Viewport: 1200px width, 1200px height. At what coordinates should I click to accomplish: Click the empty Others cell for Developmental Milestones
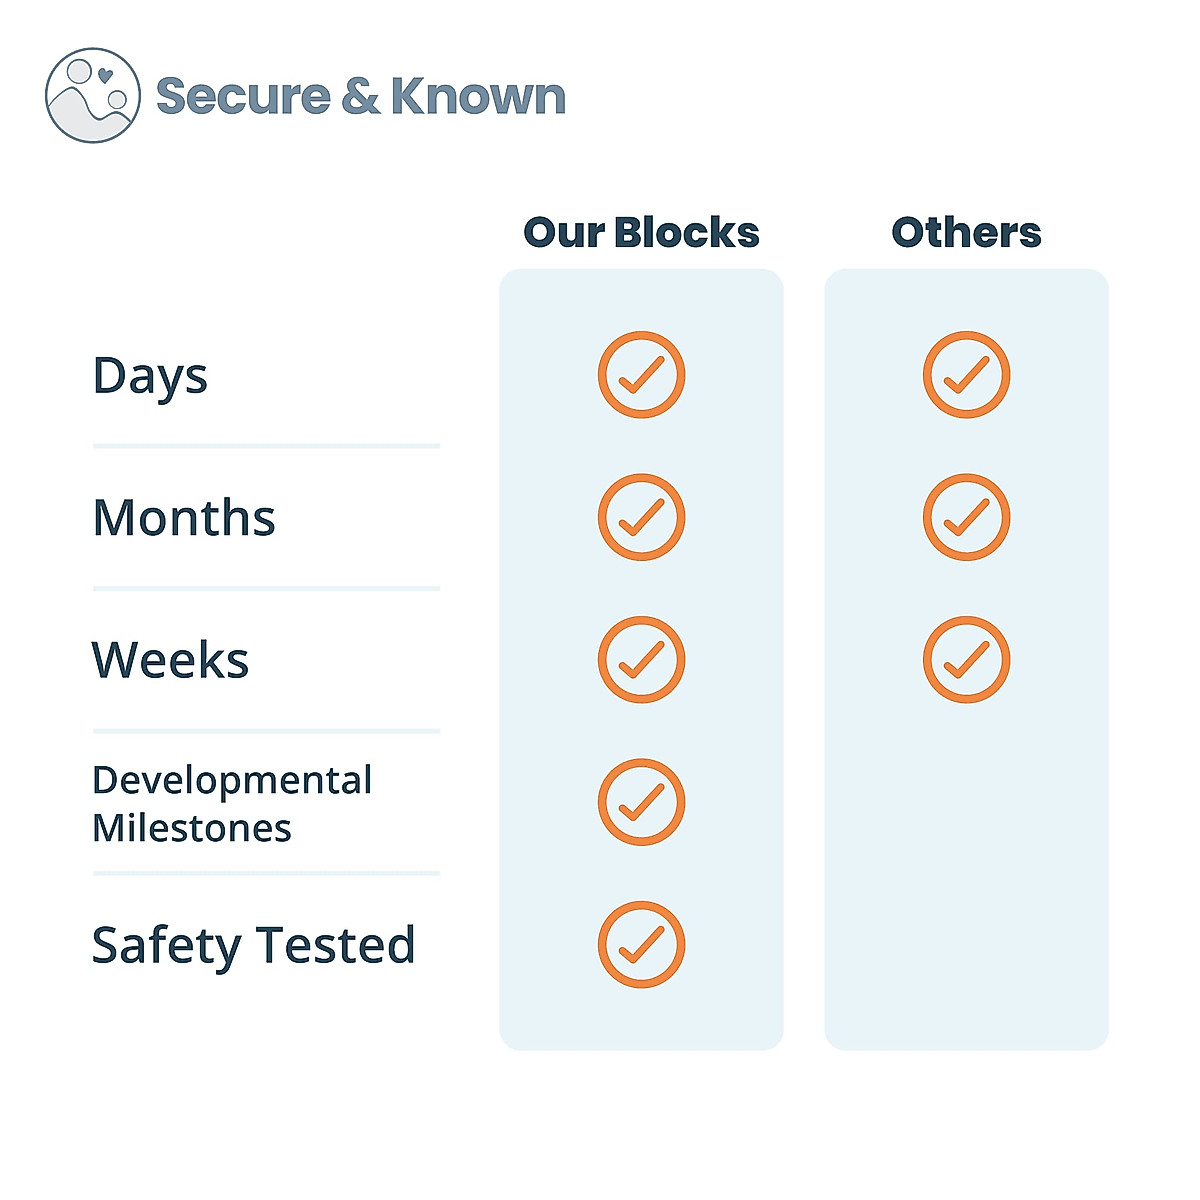966,802
